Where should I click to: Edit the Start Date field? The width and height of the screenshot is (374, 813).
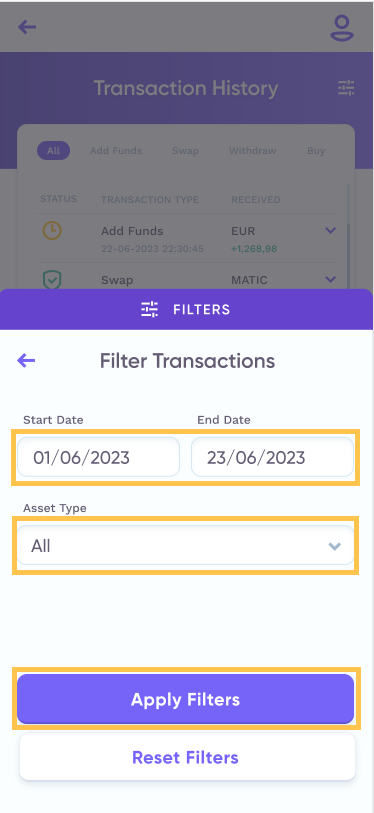(x=99, y=457)
